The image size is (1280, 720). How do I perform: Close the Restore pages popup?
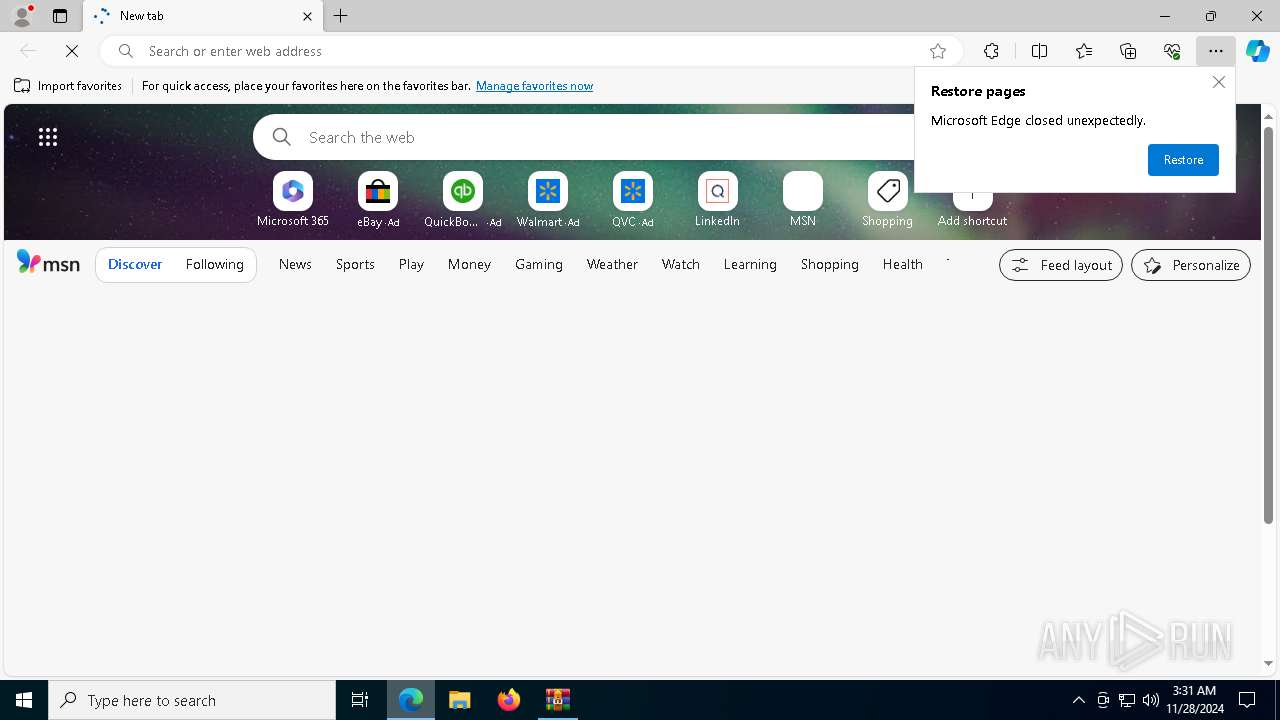1218,82
